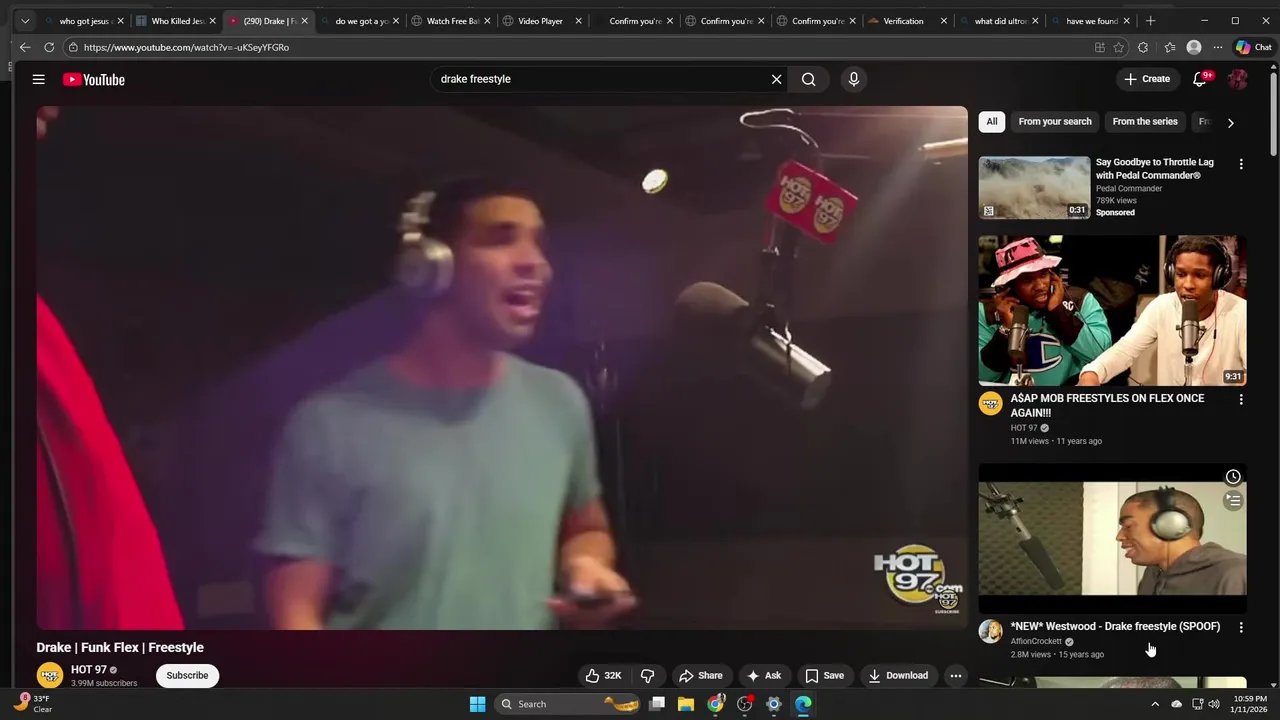Viewport: 1280px width, 720px height.
Task: Select the All filter chip
Action: (991, 122)
